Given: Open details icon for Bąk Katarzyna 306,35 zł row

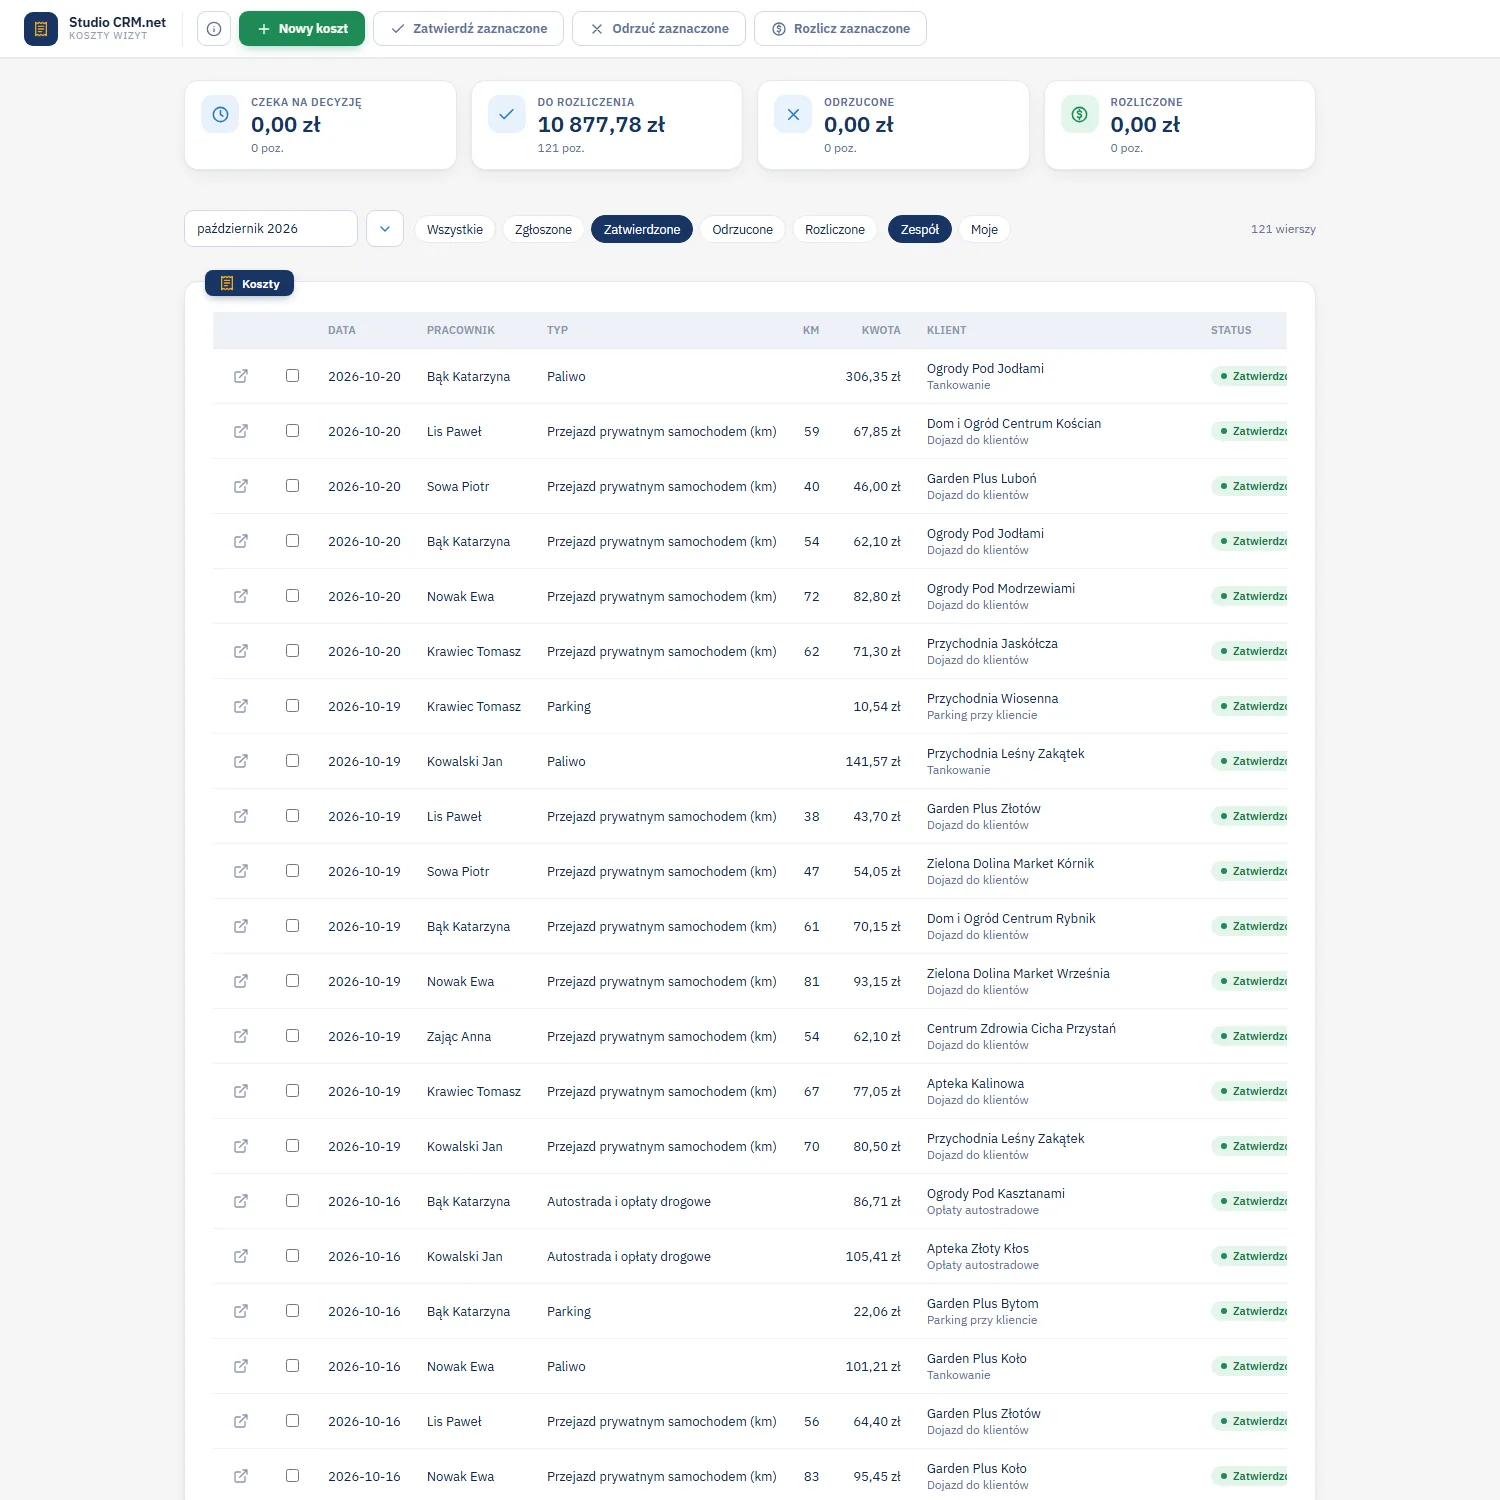Looking at the screenshot, I should click(x=241, y=376).
